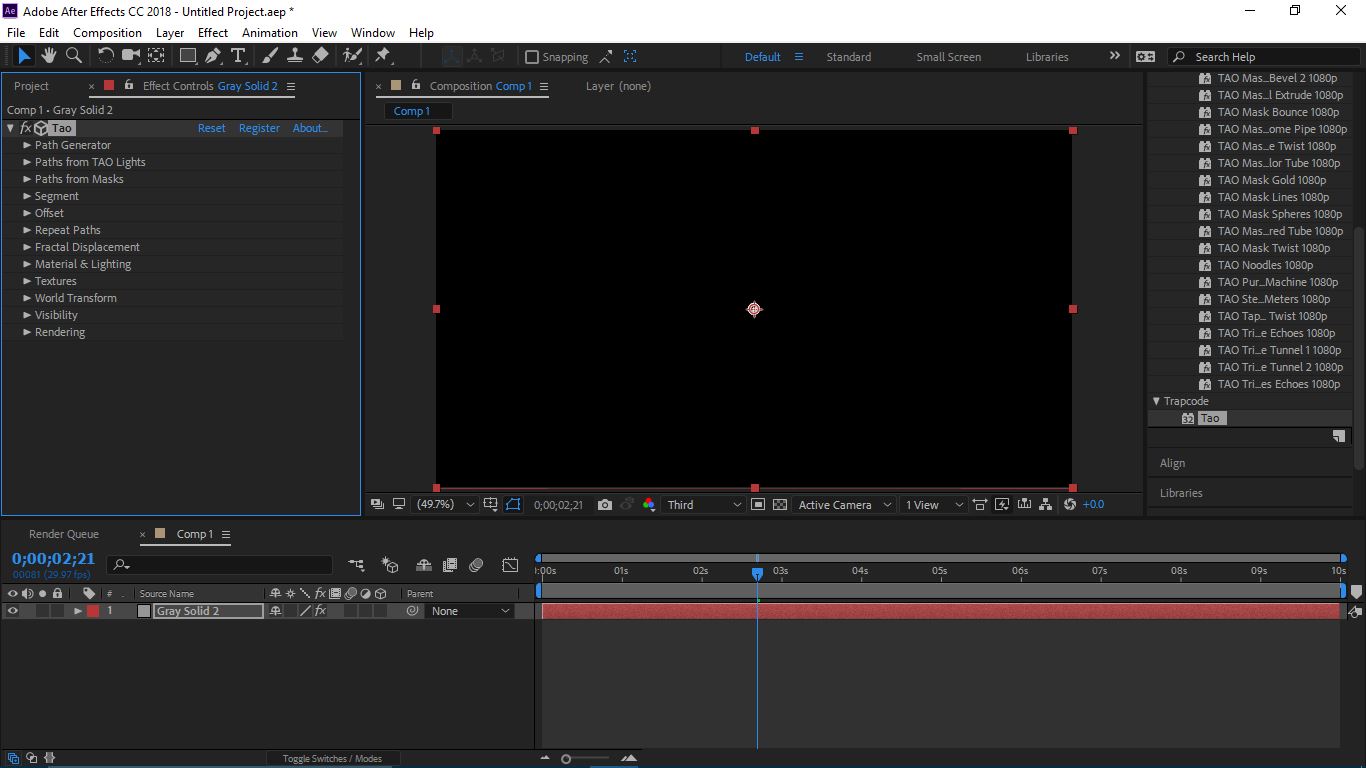
Task: Collapse the Trapcode effects category
Action: [1157, 401]
